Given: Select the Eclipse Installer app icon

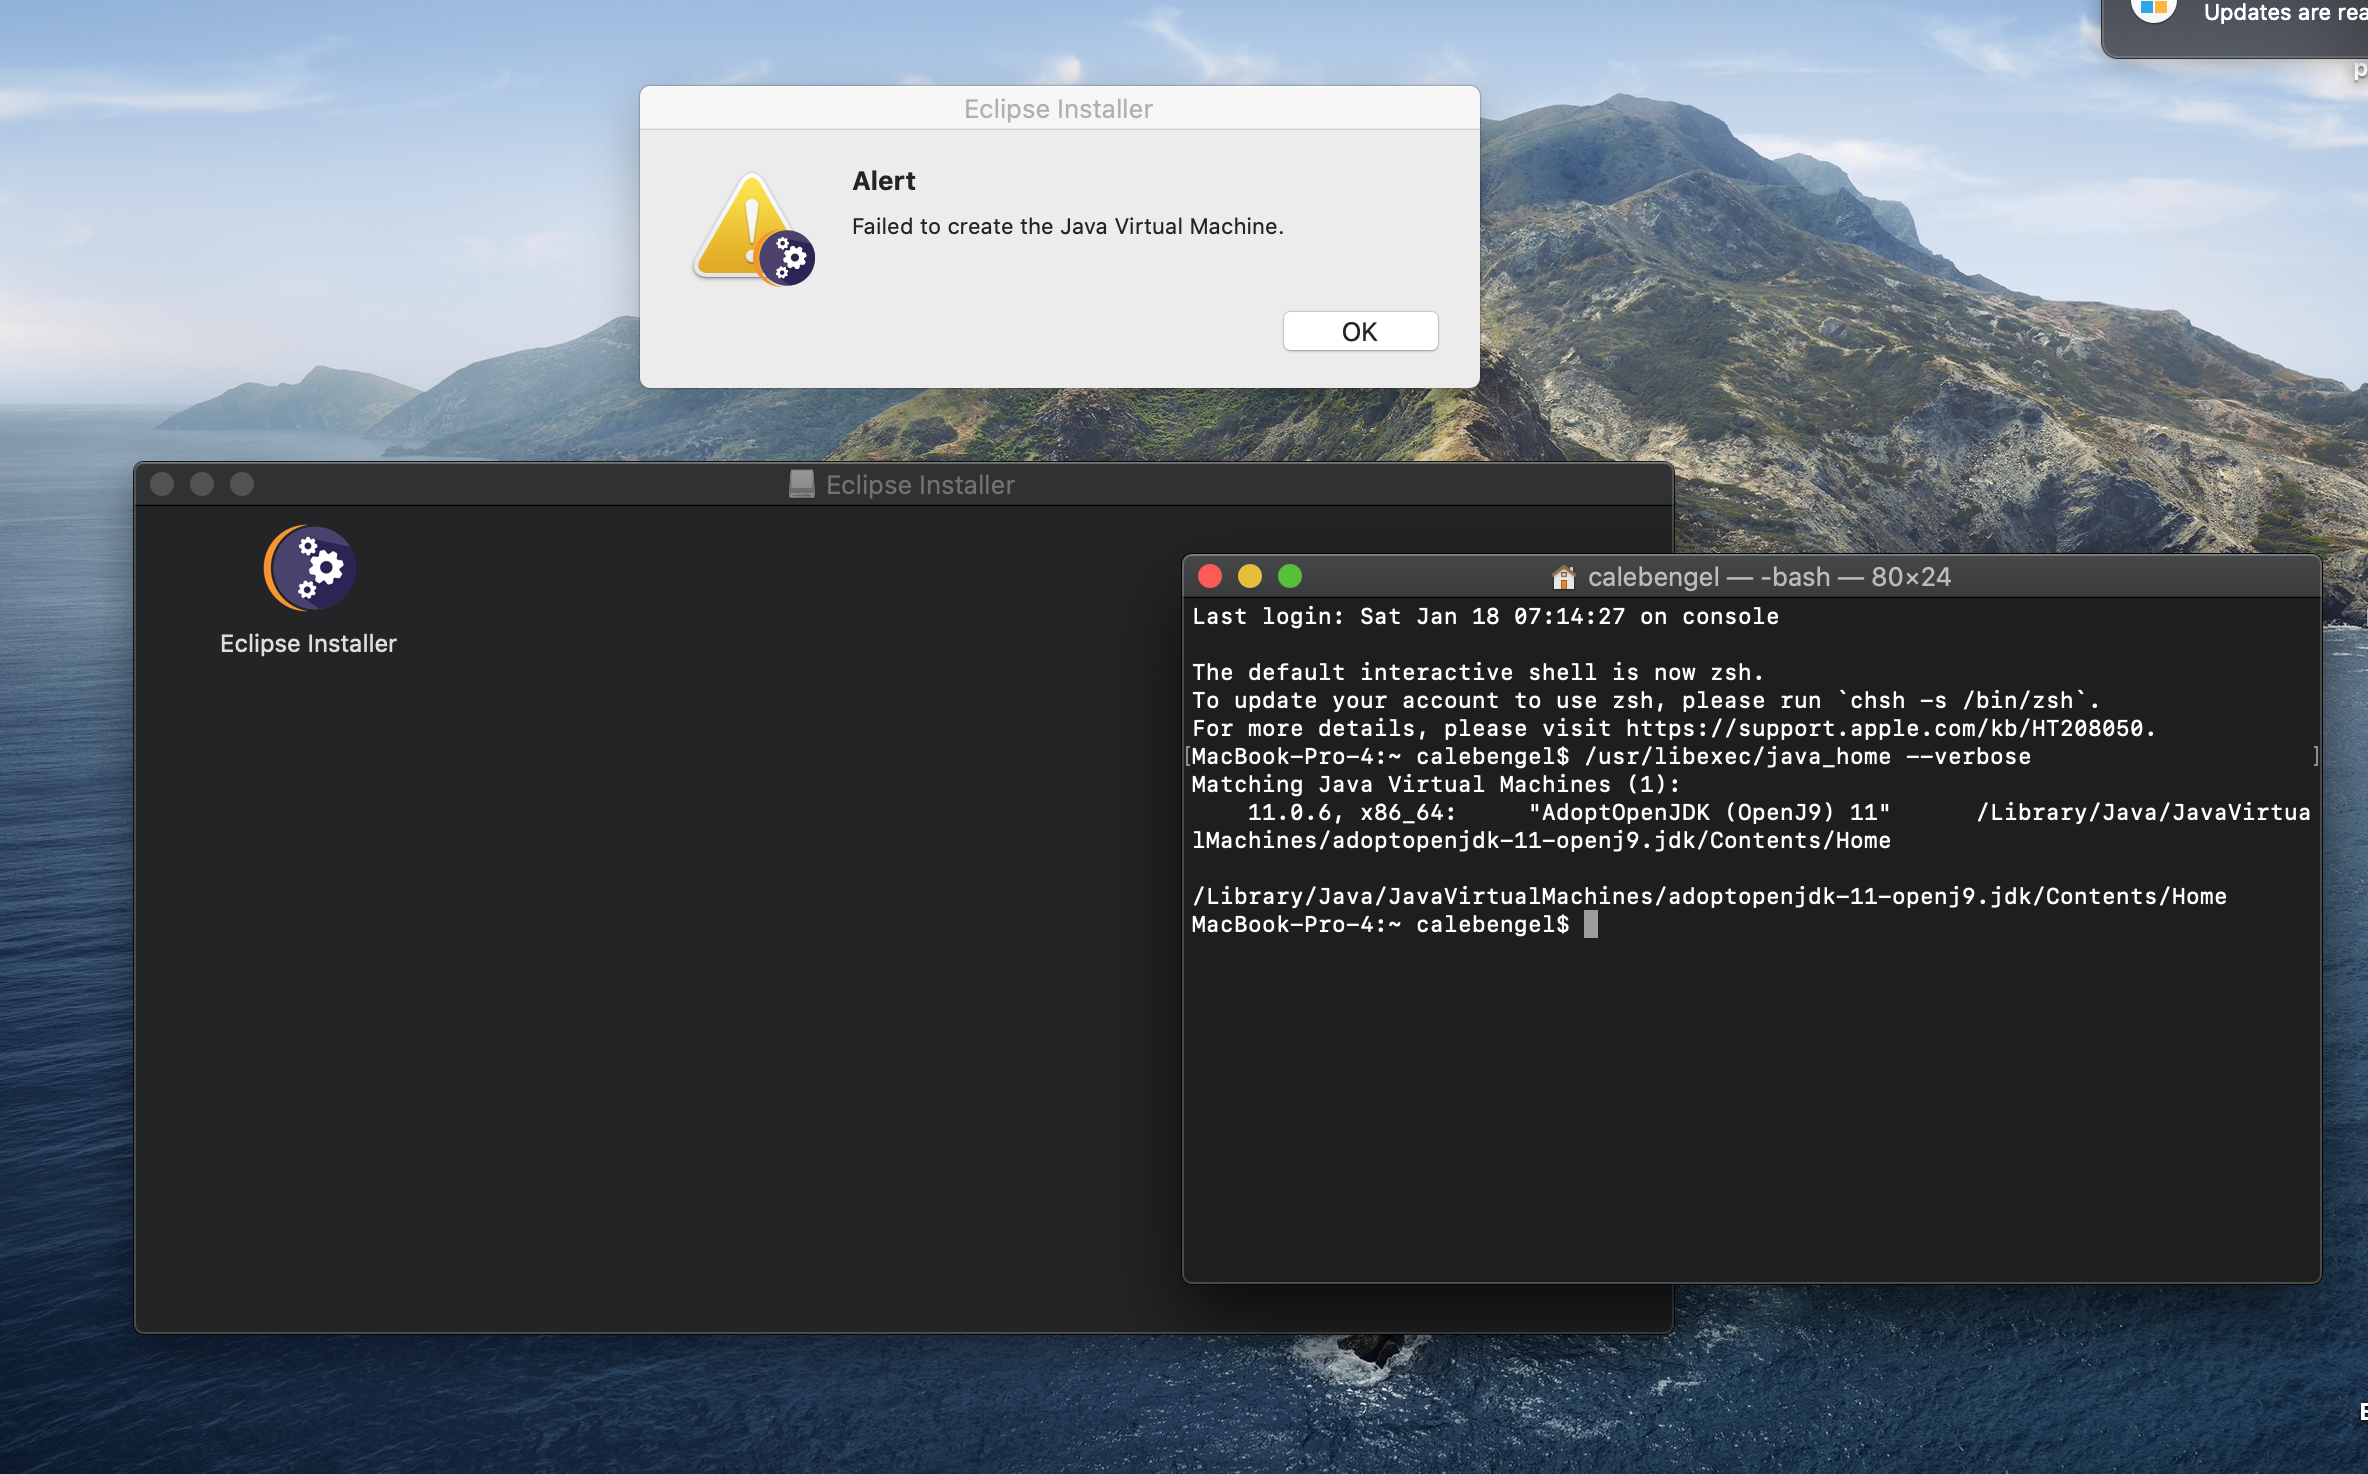Looking at the screenshot, I should pyautogui.click(x=309, y=568).
